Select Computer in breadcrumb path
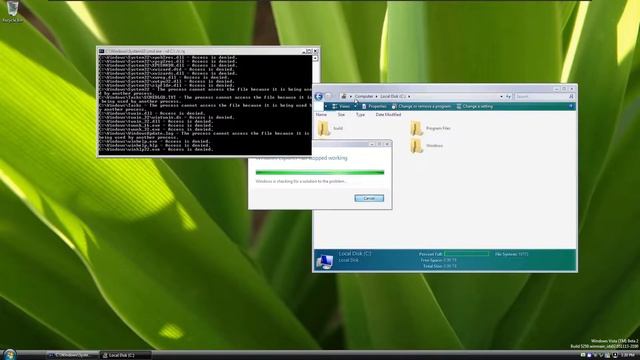Screen dimensions: 640x360 364,97
